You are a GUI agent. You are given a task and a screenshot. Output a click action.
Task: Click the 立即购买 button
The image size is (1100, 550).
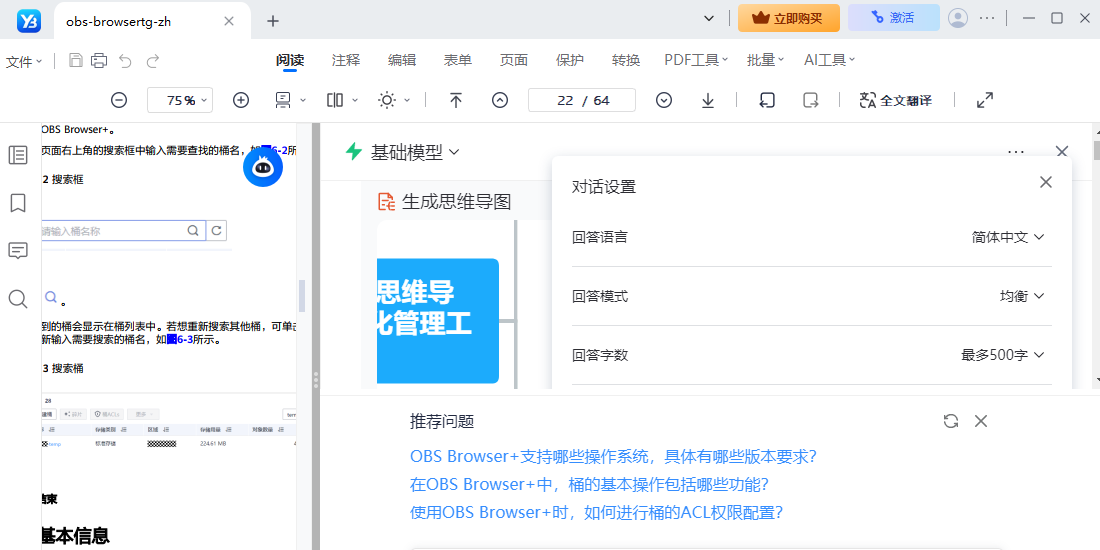[x=789, y=18]
